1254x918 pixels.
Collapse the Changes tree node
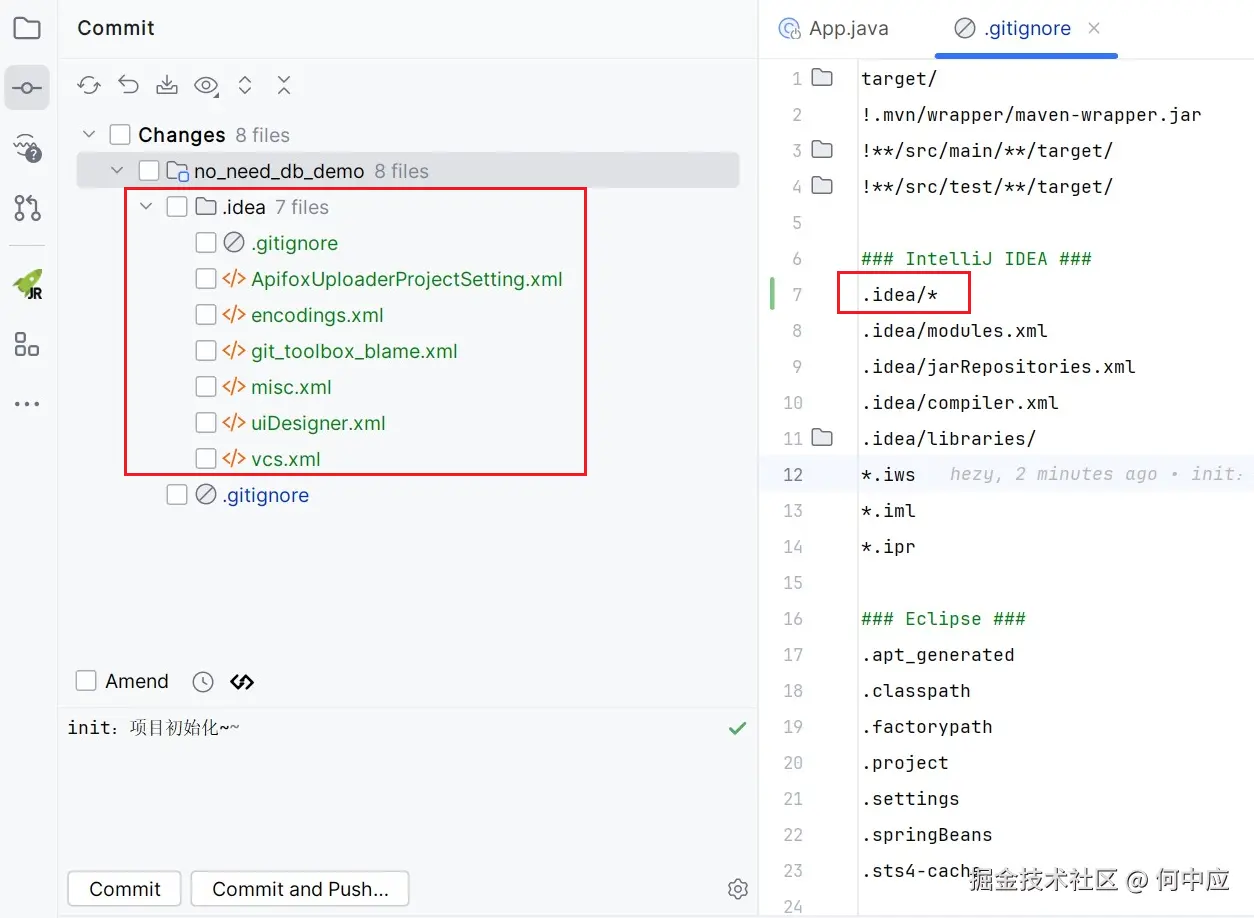coord(89,135)
